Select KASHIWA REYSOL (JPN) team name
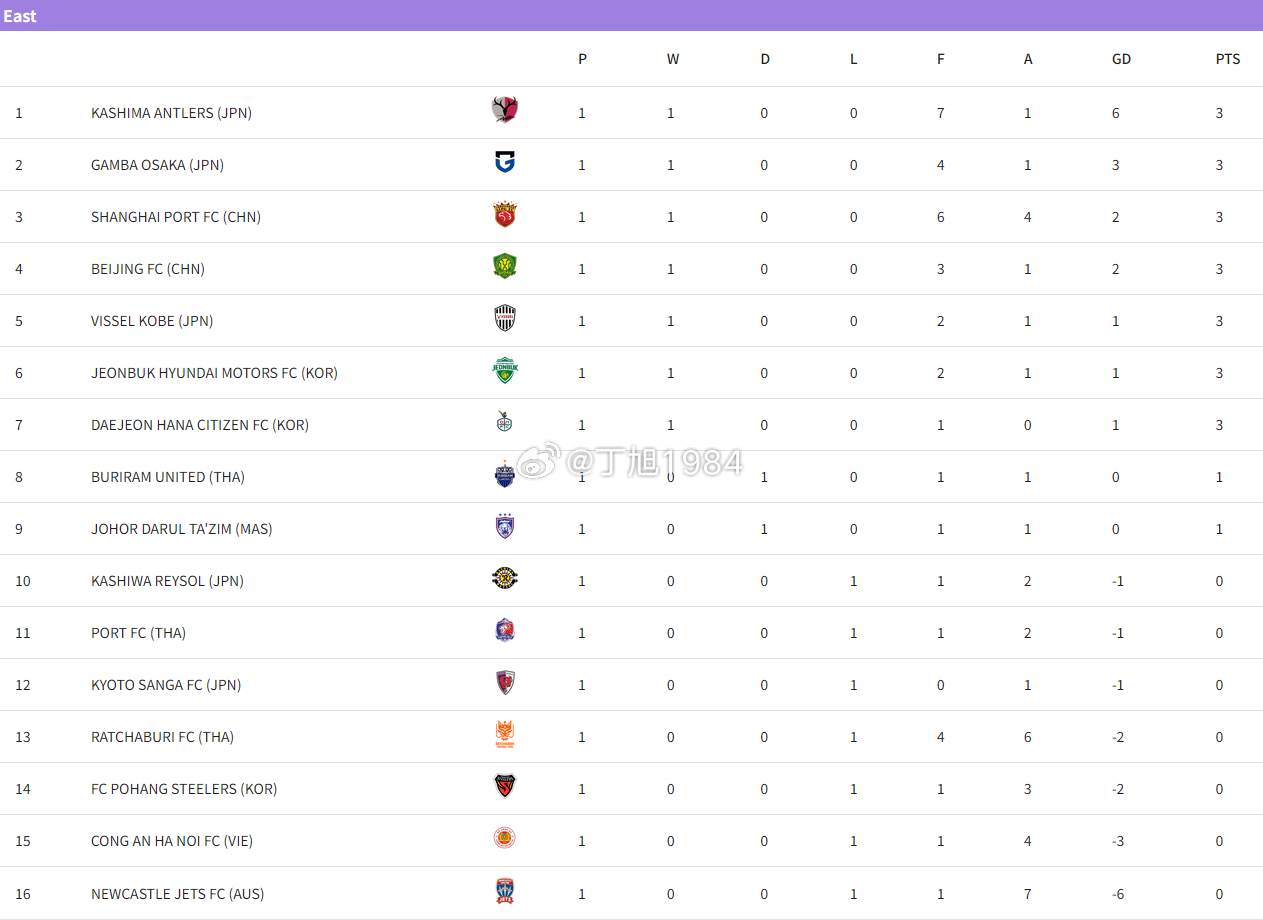This screenshot has width=1263, height=920. [x=167, y=581]
